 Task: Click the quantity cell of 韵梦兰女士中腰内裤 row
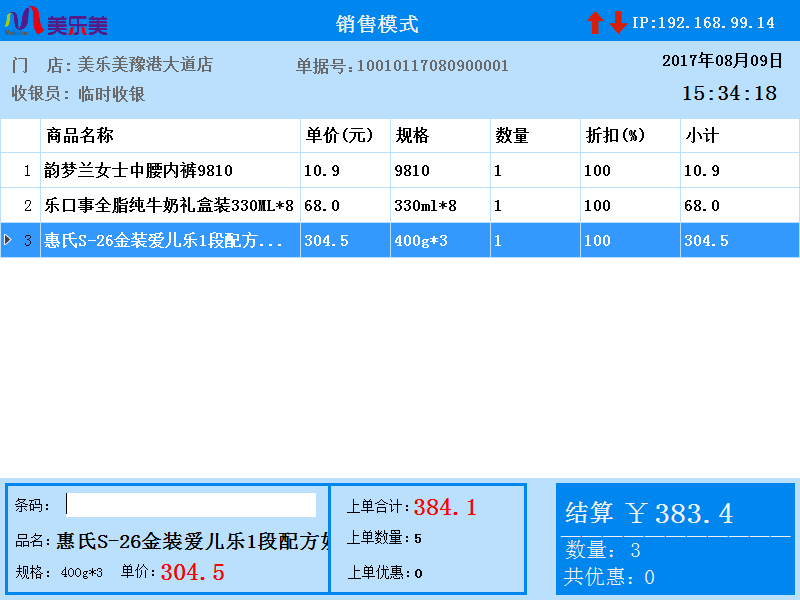(x=535, y=170)
